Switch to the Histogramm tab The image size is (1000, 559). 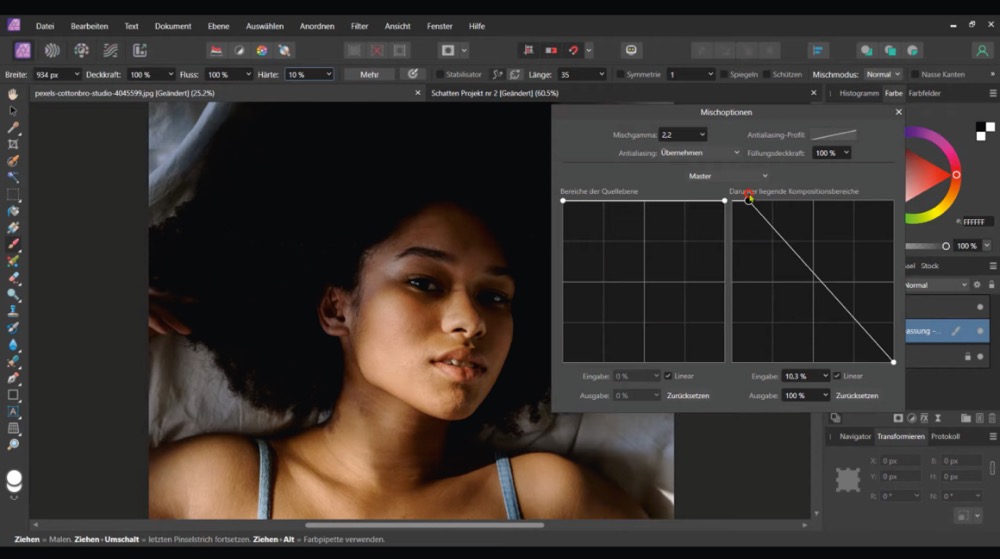(x=858, y=93)
